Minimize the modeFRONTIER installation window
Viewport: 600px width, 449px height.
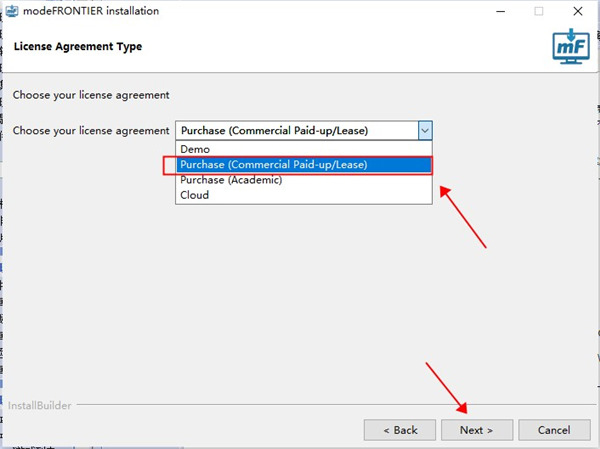(x=501, y=11)
